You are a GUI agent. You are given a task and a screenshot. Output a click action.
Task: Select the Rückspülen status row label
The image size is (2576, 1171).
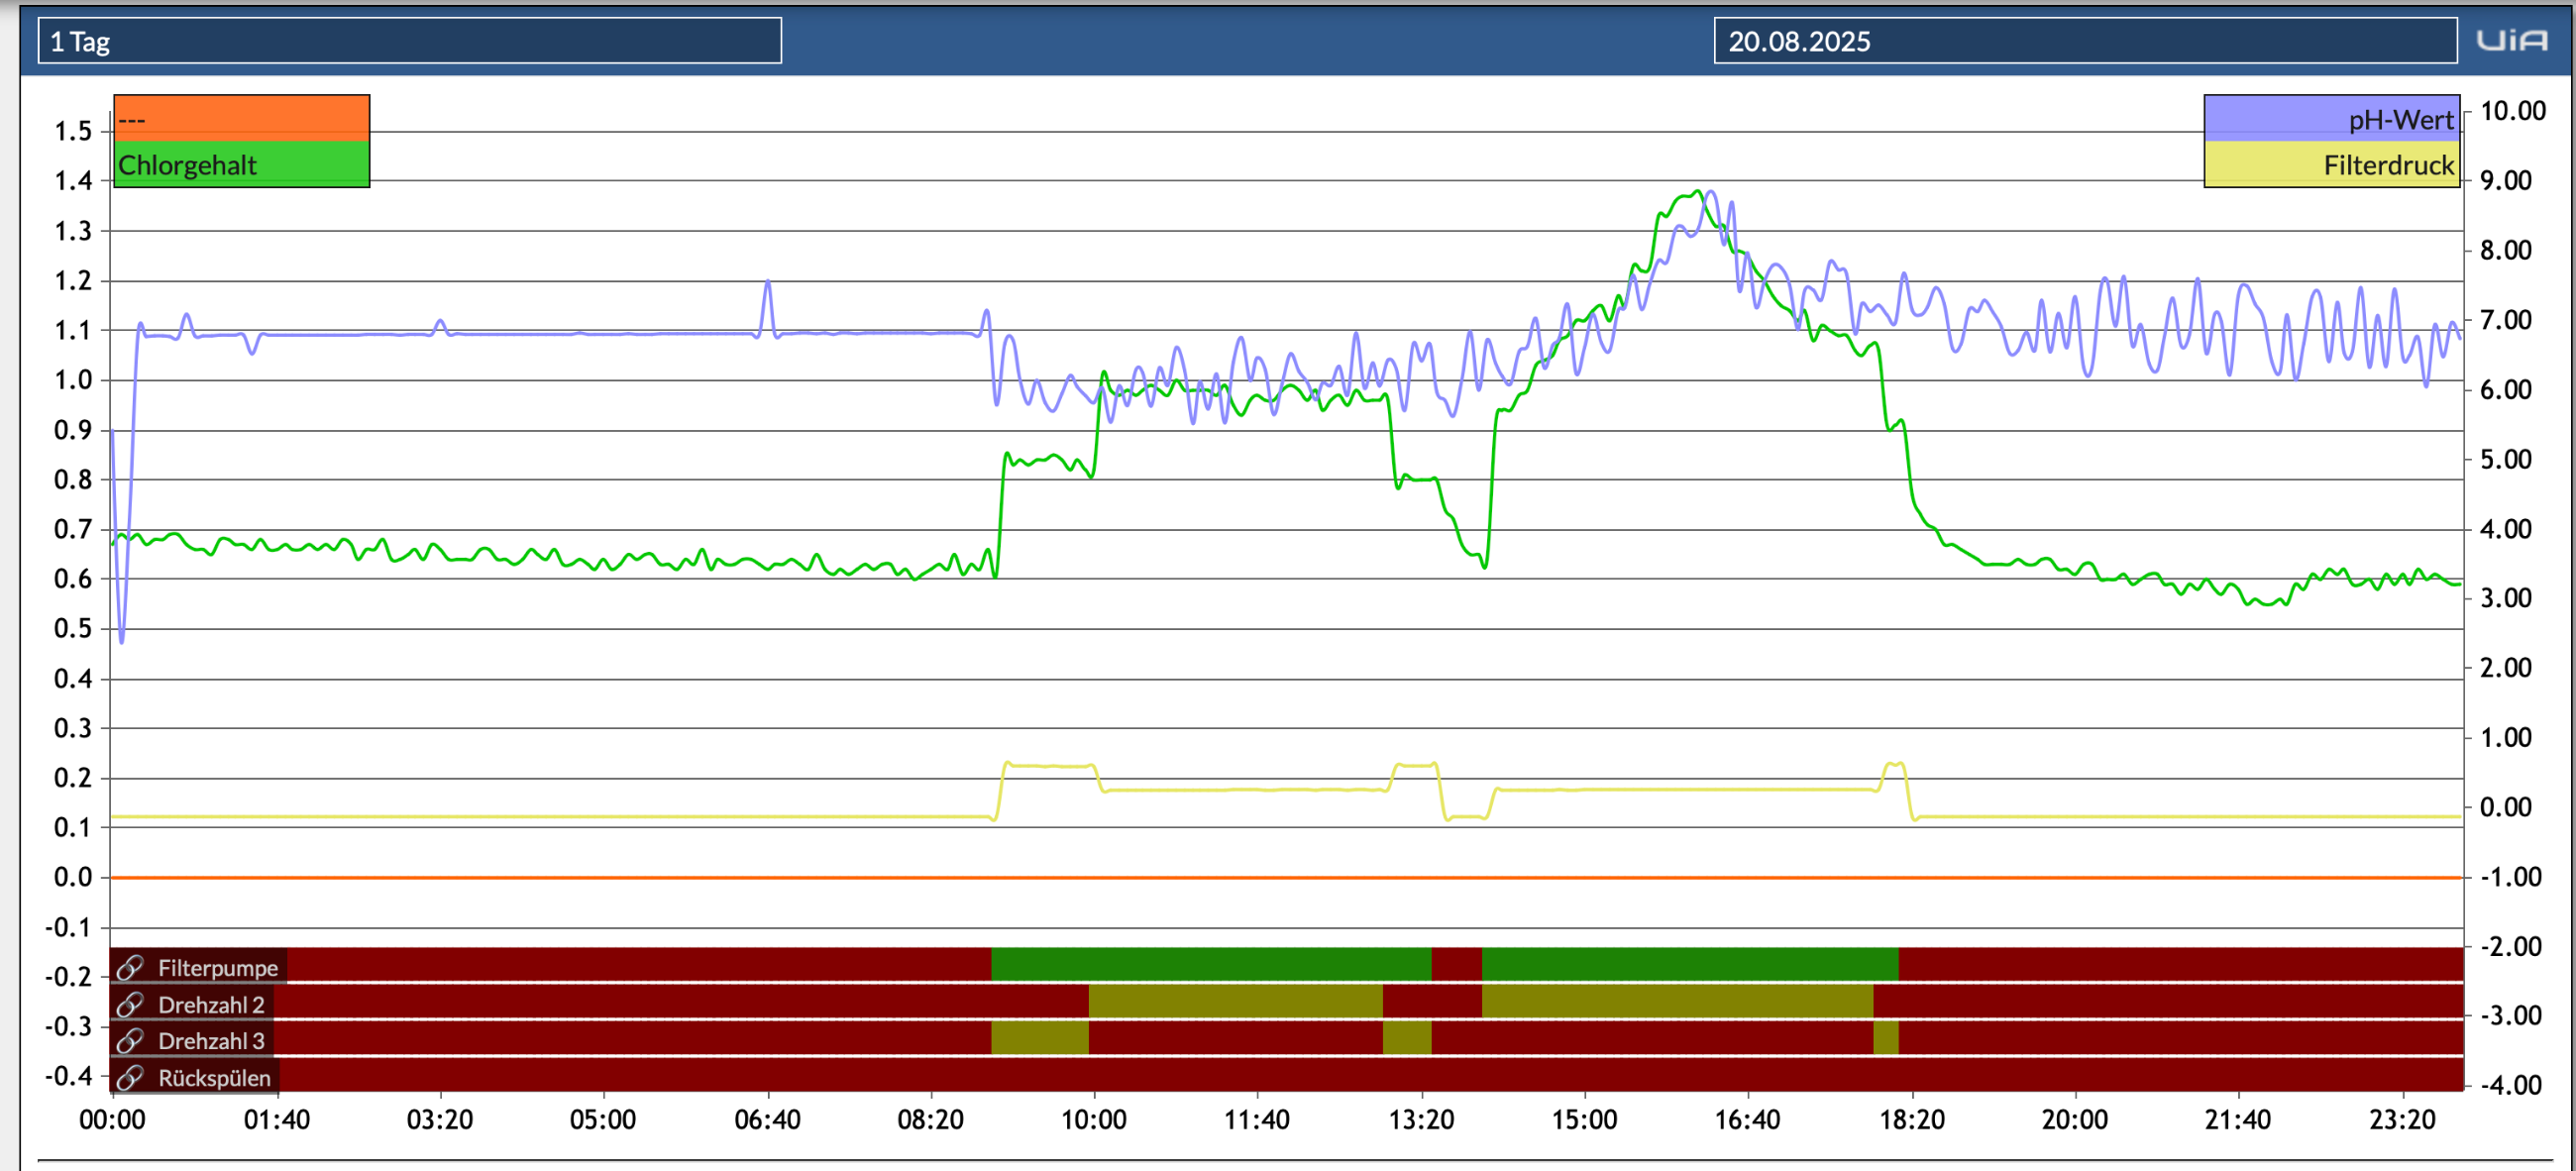pyautogui.click(x=214, y=1077)
